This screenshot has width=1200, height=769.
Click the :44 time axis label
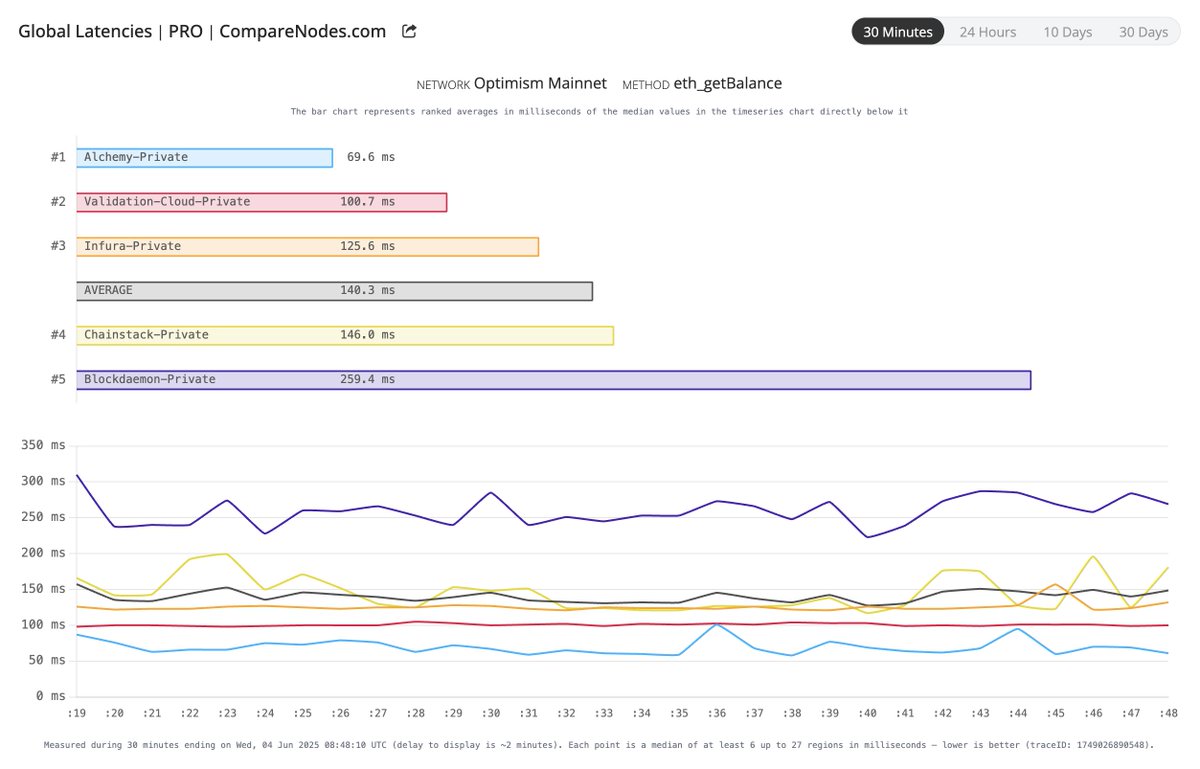pyautogui.click(x=1017, y=714)
